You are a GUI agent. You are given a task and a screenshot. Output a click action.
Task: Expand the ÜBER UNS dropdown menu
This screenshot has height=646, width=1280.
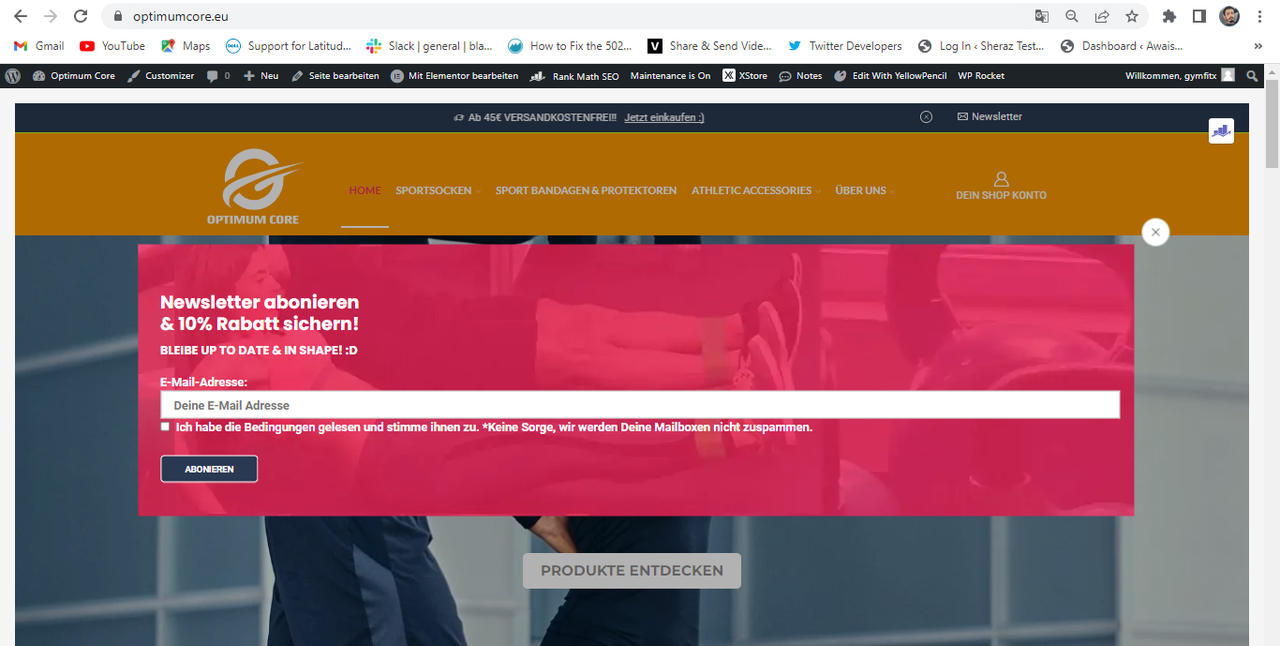click(x=864, y=190)
